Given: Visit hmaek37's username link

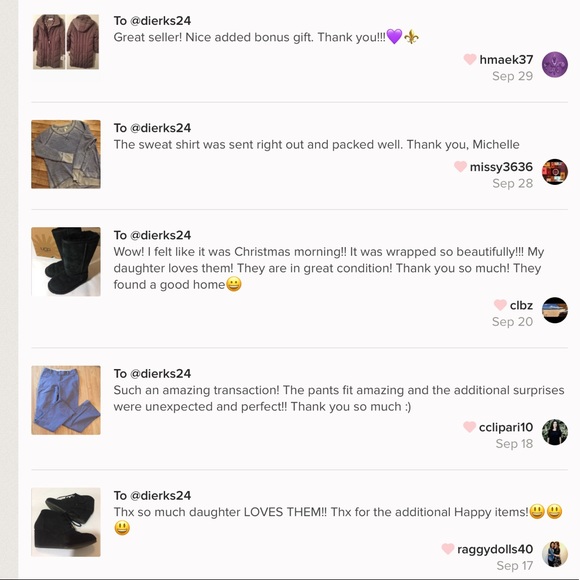Looking at the screenshot, I should coord(506,60).
